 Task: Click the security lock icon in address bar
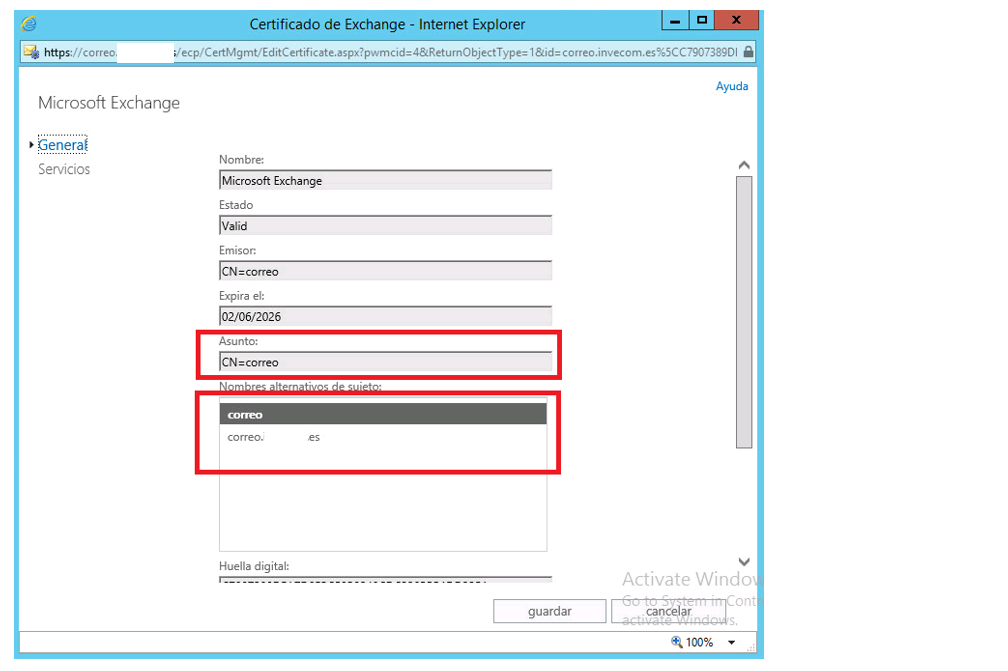[x=748, y=52]
